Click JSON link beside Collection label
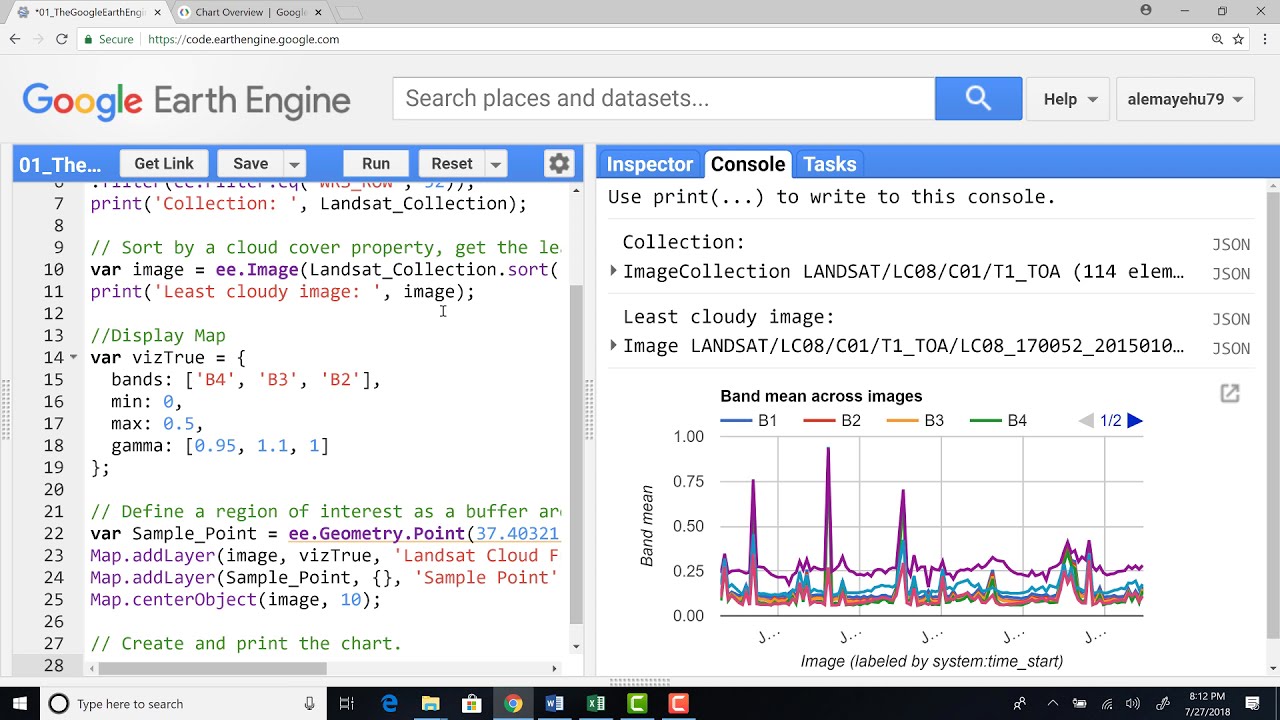 1231,244
